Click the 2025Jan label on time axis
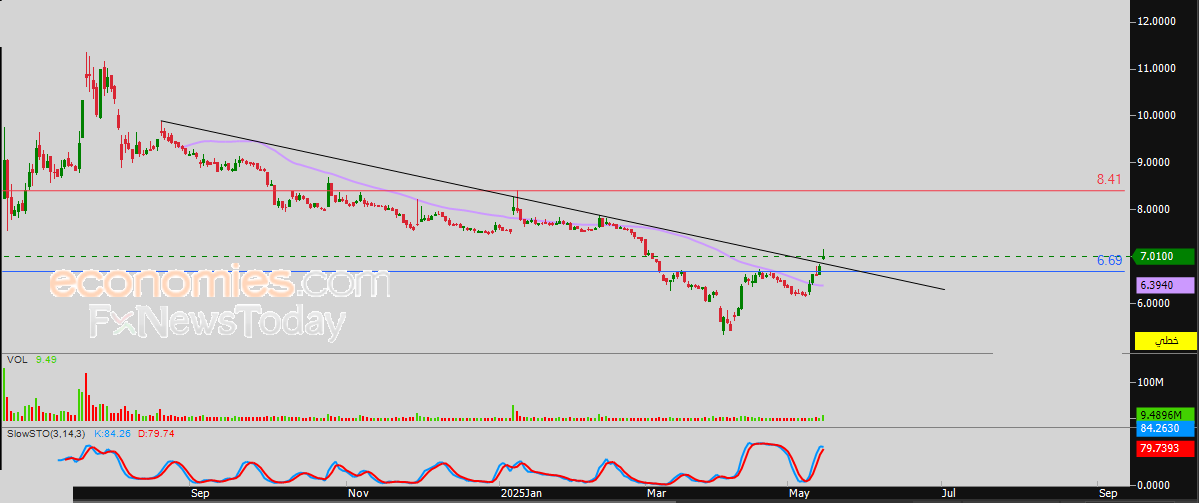 click(x=520, y=495)
